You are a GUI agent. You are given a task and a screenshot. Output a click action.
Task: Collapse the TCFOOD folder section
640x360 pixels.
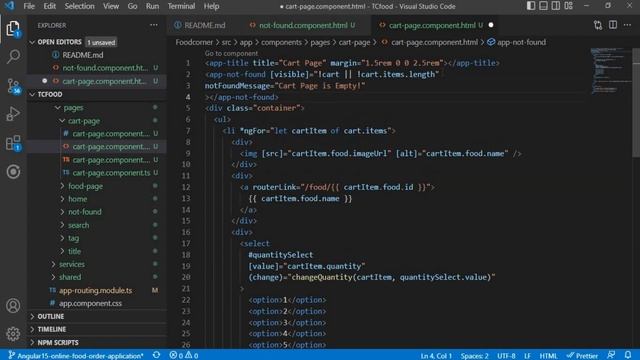coord(32,94)
